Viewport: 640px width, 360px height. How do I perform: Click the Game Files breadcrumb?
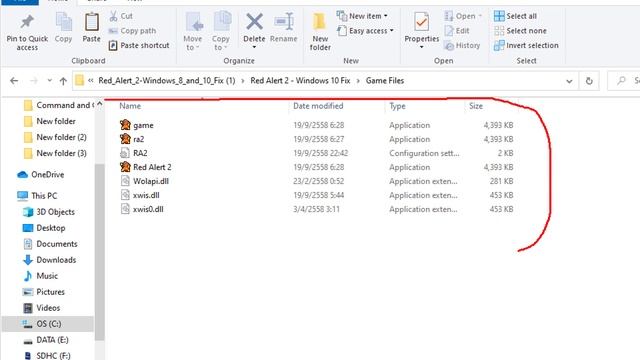(x=384, y=81)
